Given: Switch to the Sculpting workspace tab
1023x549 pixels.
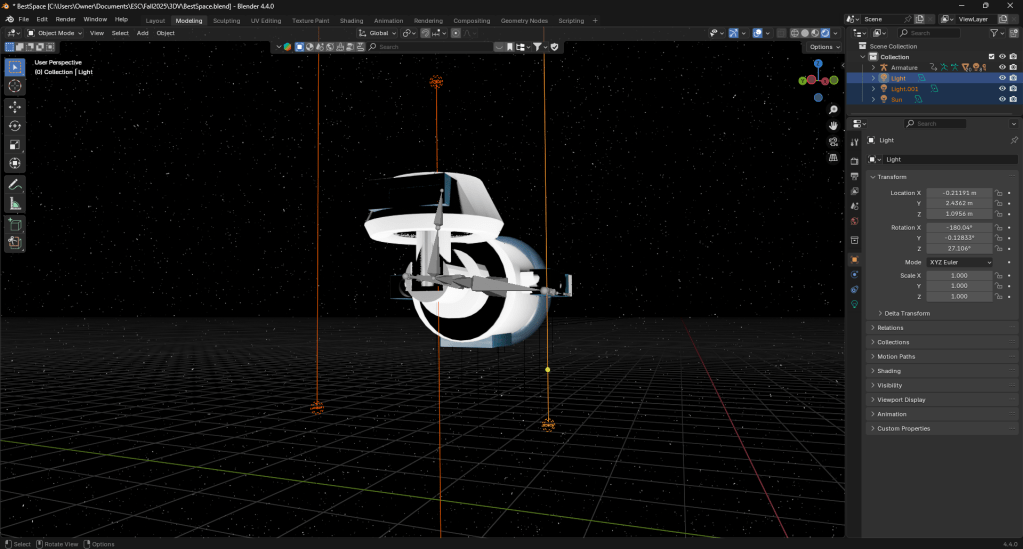Looking at the screenshot, I should tap(227, 20).
